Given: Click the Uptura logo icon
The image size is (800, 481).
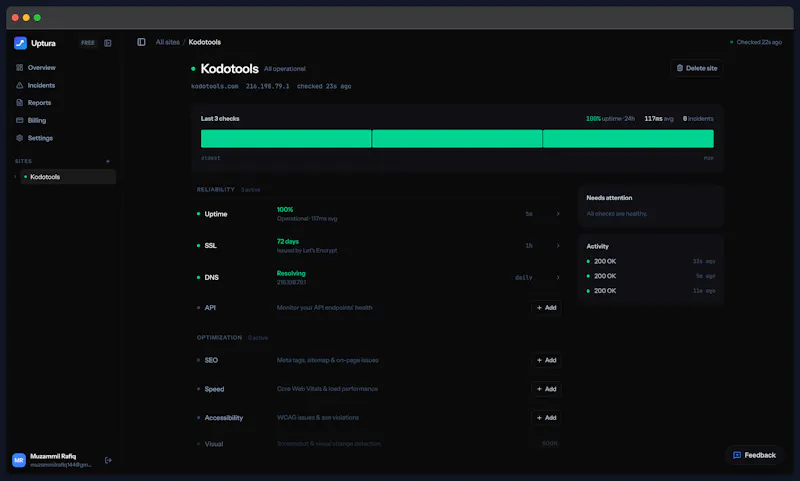Looking at the screenshot, I should click(20, 43).
